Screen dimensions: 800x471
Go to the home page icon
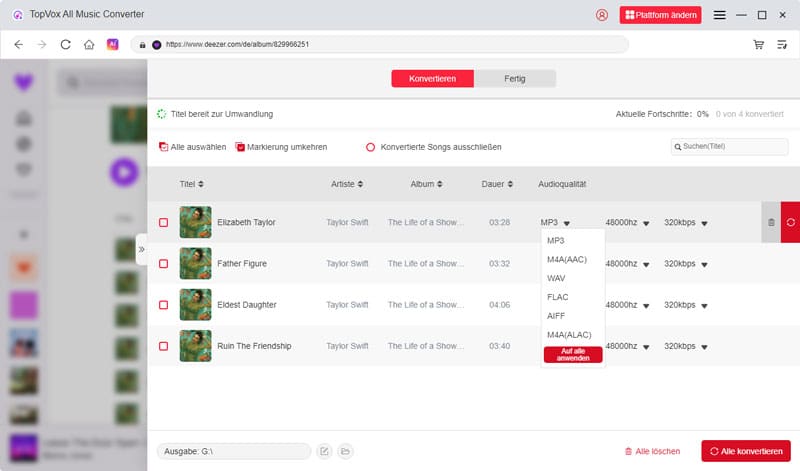(x=89, y=45)
